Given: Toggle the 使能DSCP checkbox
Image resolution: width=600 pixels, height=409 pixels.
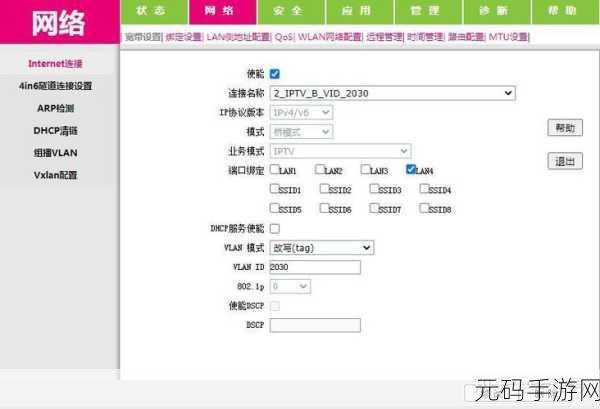Looking at the screenshot, I should pyautogui.click(x=275, y=306).
